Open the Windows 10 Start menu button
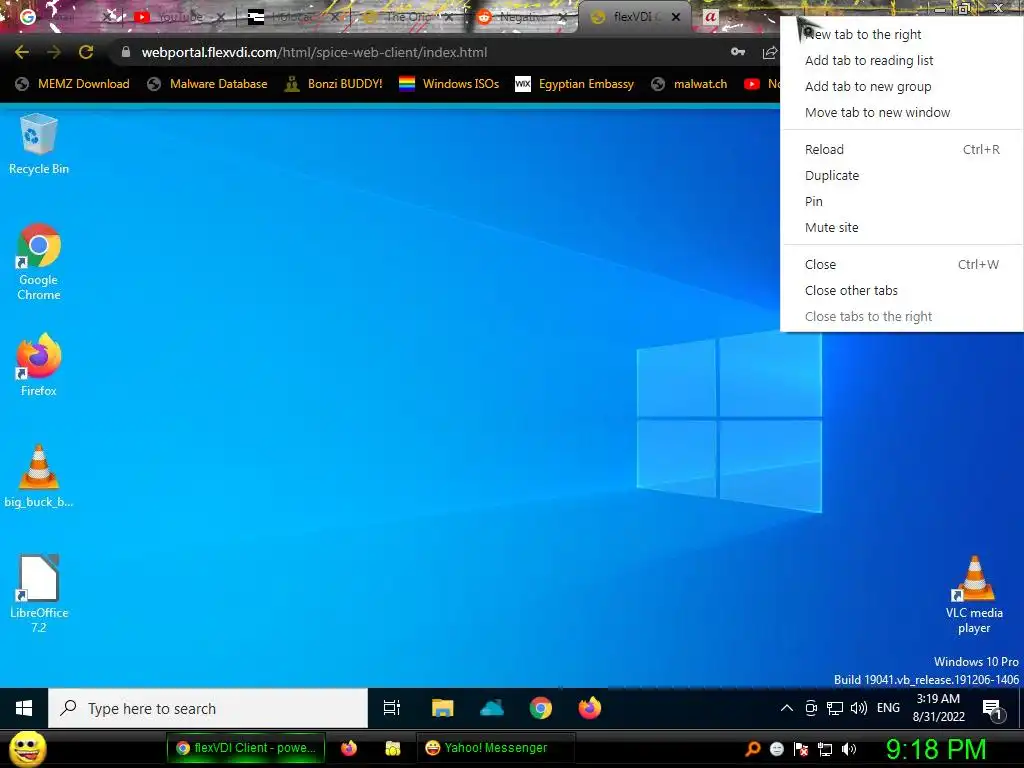The image size is (1024, 768). coord(24,708)
